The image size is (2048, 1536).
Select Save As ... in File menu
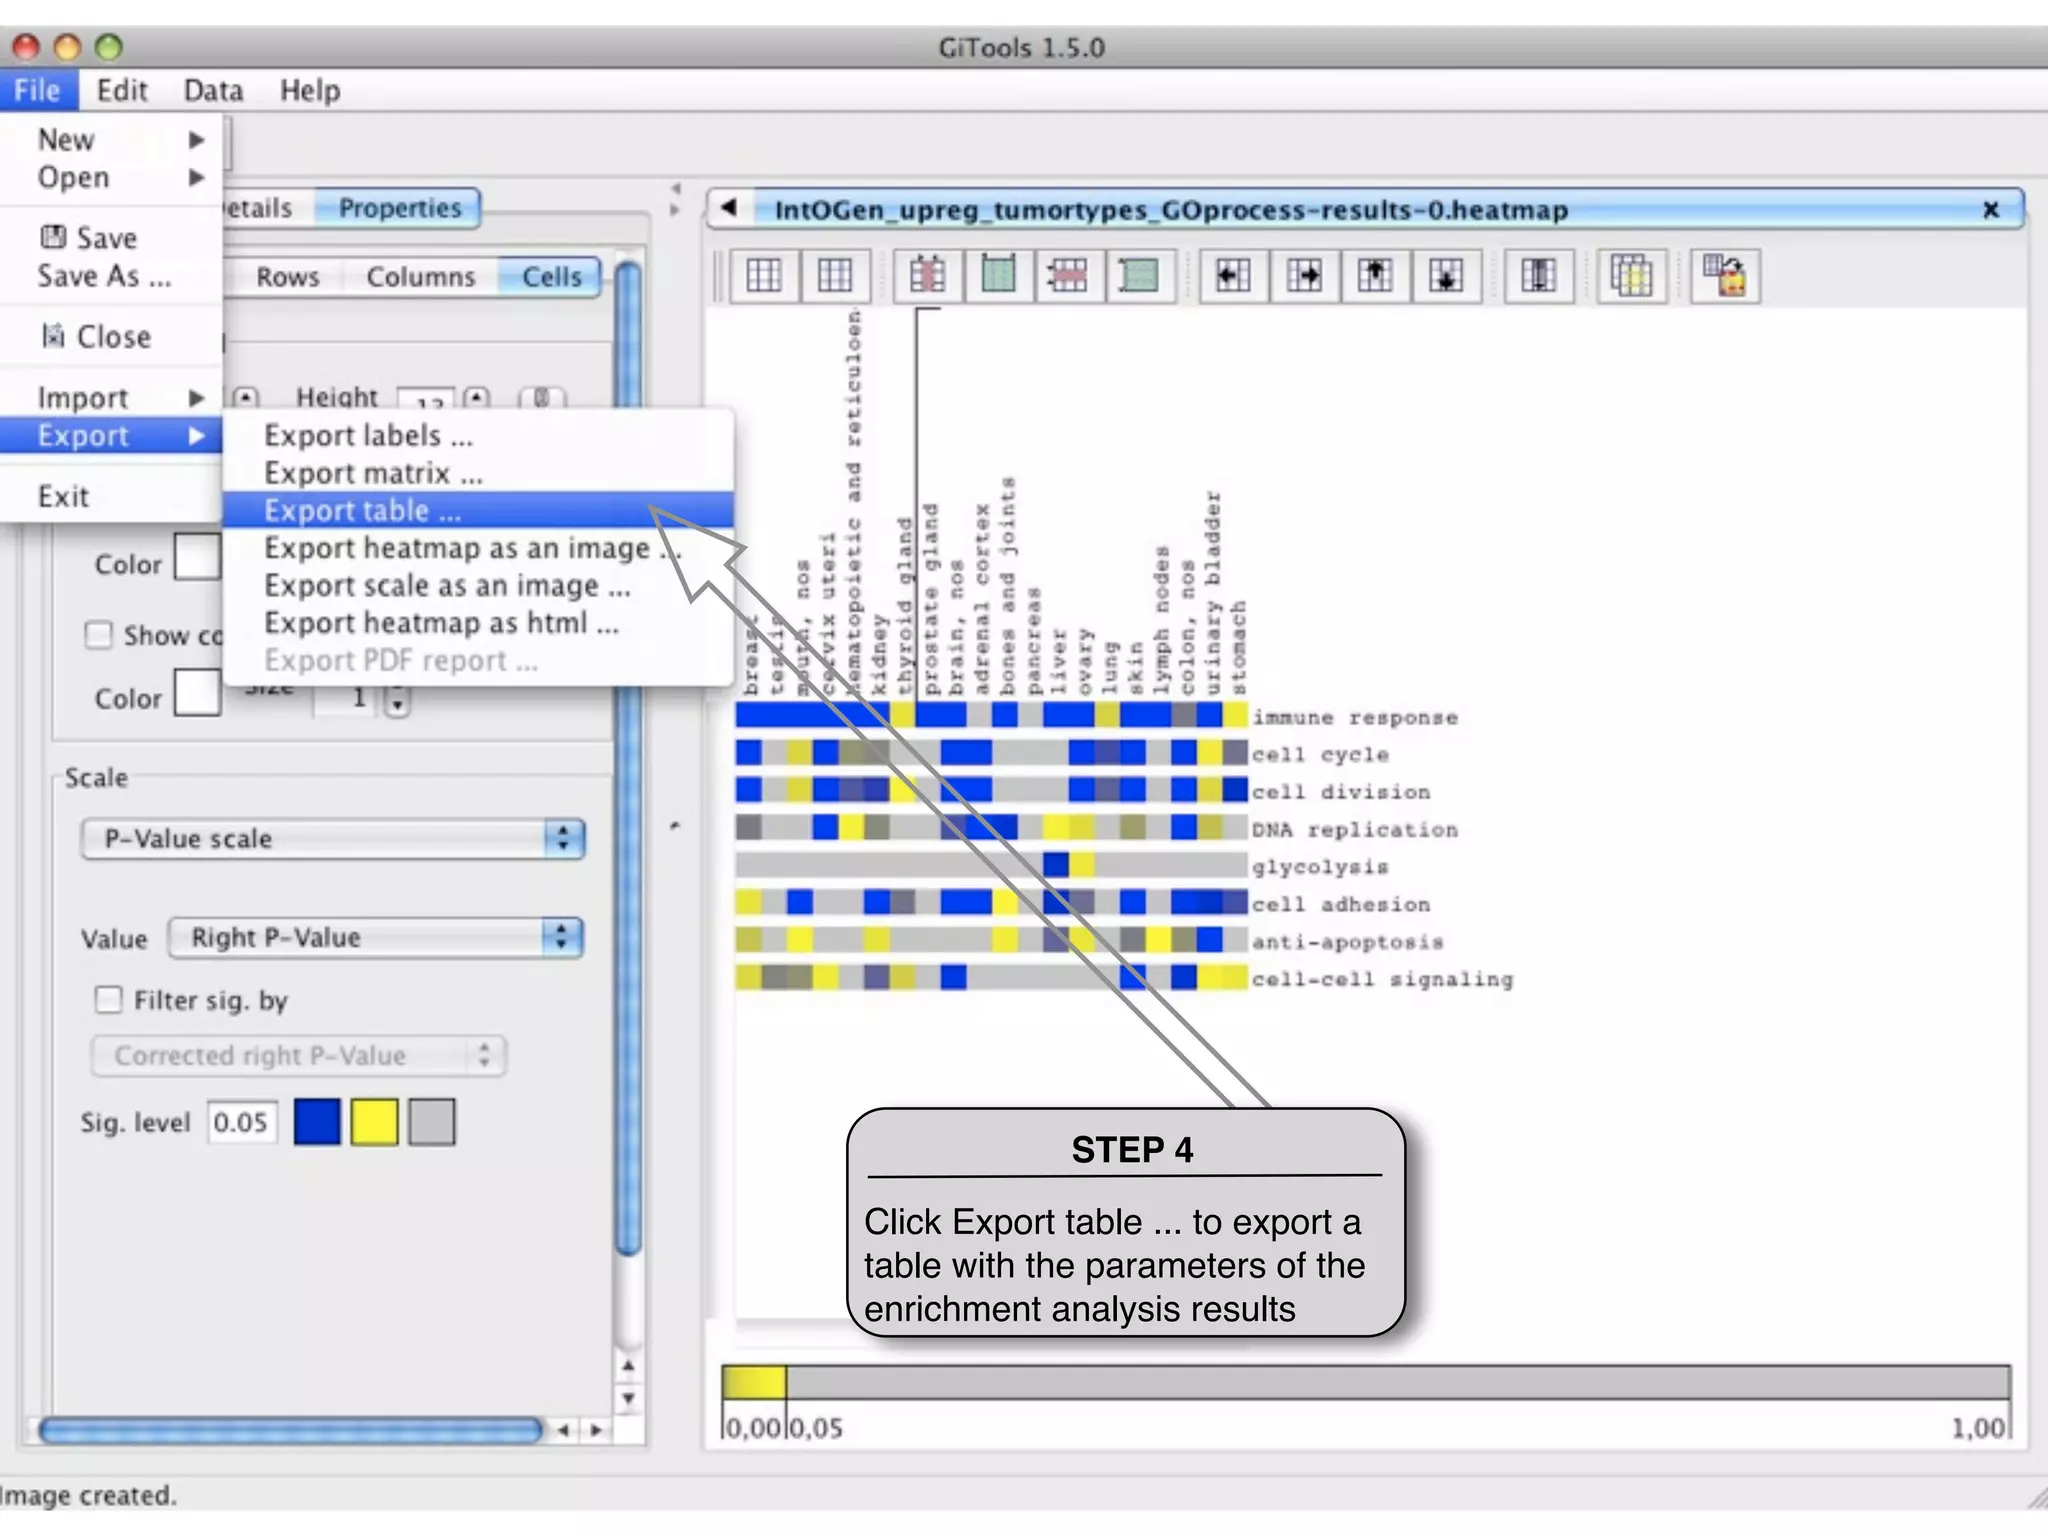coord(110,275)
